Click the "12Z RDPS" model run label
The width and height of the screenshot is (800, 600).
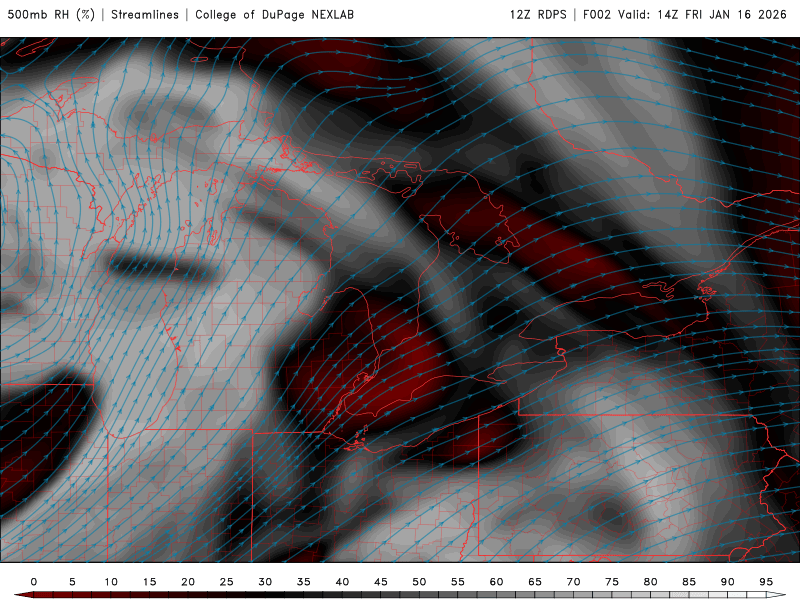(x=538, y=14)
